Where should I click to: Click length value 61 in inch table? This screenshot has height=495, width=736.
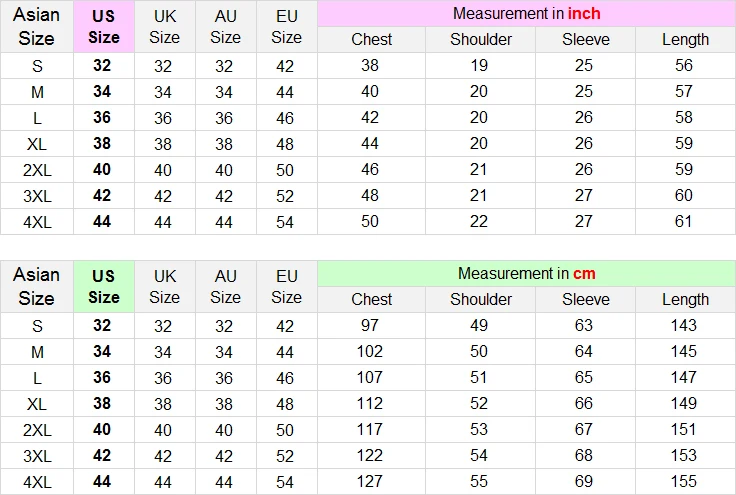[x=683, y=221]
